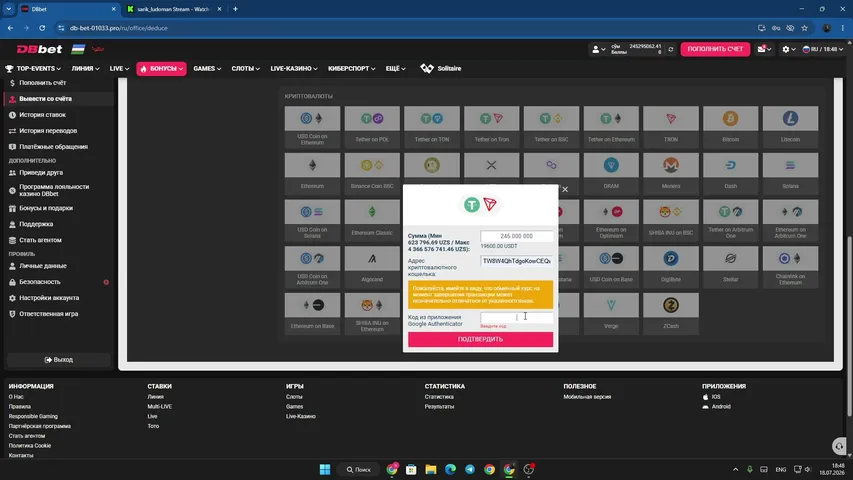
Task: Choose the Algorand payment tile
Action: click(x=372, y=267)
